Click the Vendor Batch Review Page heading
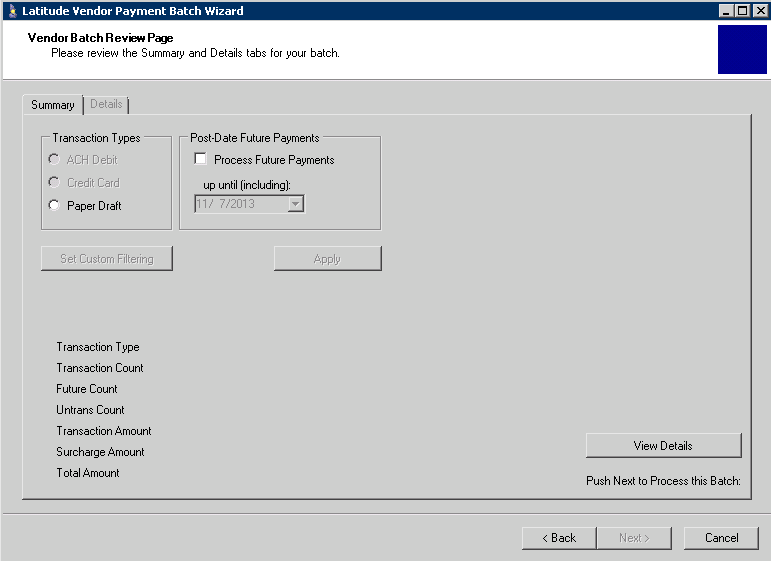The height and width of the screenshot is (561, 771). click(100, 38)
